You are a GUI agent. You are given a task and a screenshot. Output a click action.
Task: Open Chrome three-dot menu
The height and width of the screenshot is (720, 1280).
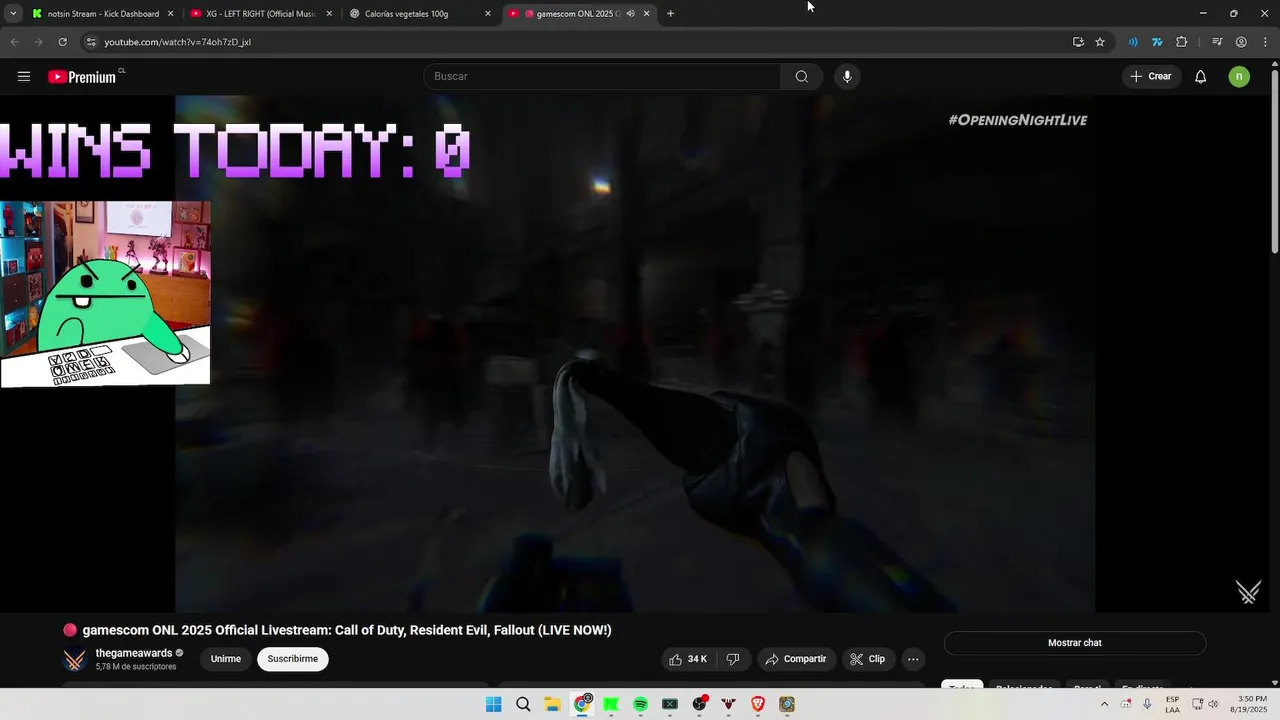pyautogui.click(x=1265, y=42)
